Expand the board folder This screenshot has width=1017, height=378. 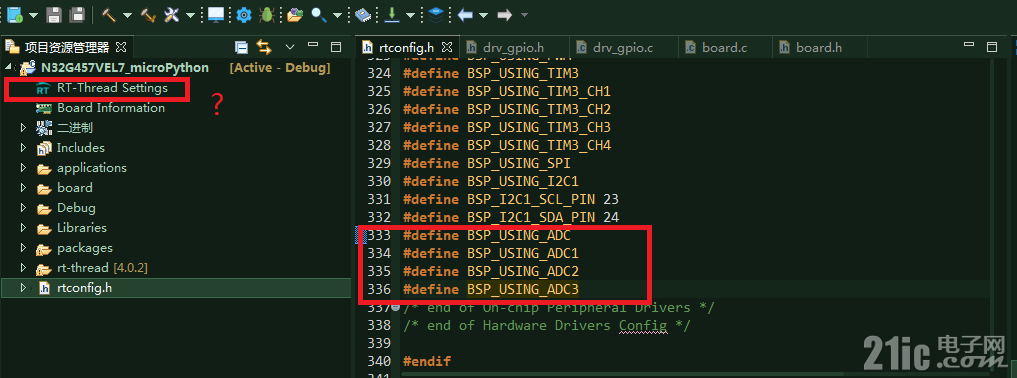click(x=24, y=188)
